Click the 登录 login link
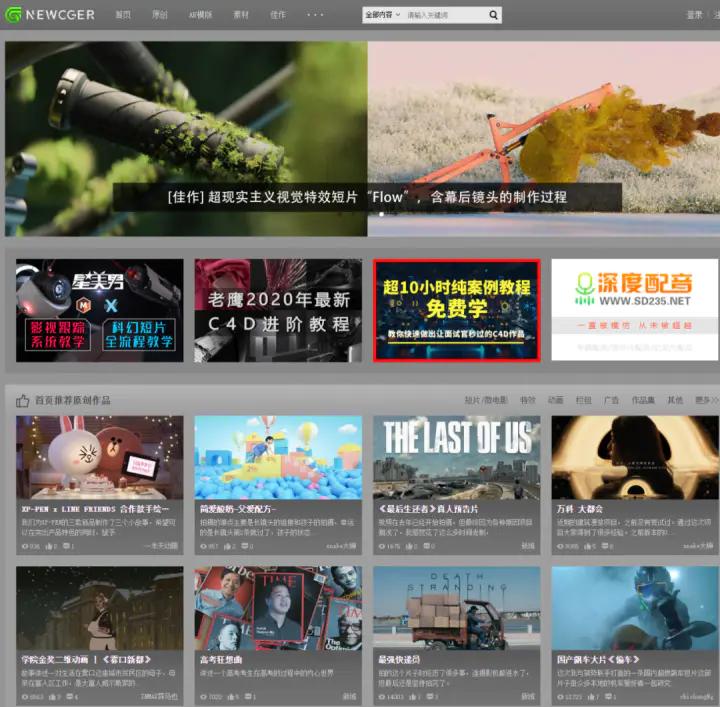Image resolution: width=720 pixels, height=707 pixels. coord(694,15)
